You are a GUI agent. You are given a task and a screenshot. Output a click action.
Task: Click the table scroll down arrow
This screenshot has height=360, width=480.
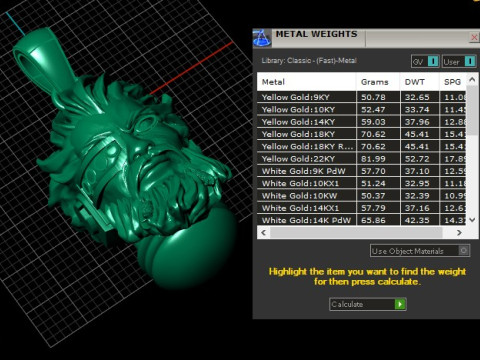coord(472,220)
